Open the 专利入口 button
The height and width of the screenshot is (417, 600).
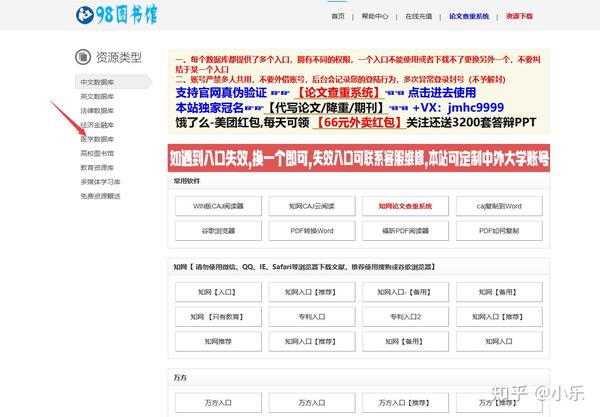pos(312,317)
